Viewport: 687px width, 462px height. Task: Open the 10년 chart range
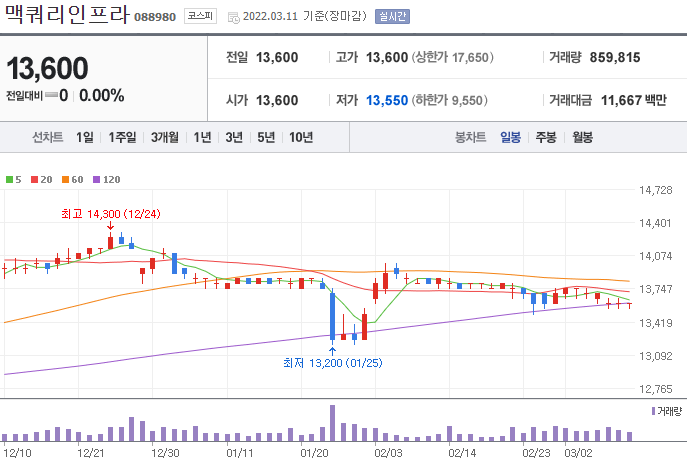pyautogui.click(x=301, y=137)
